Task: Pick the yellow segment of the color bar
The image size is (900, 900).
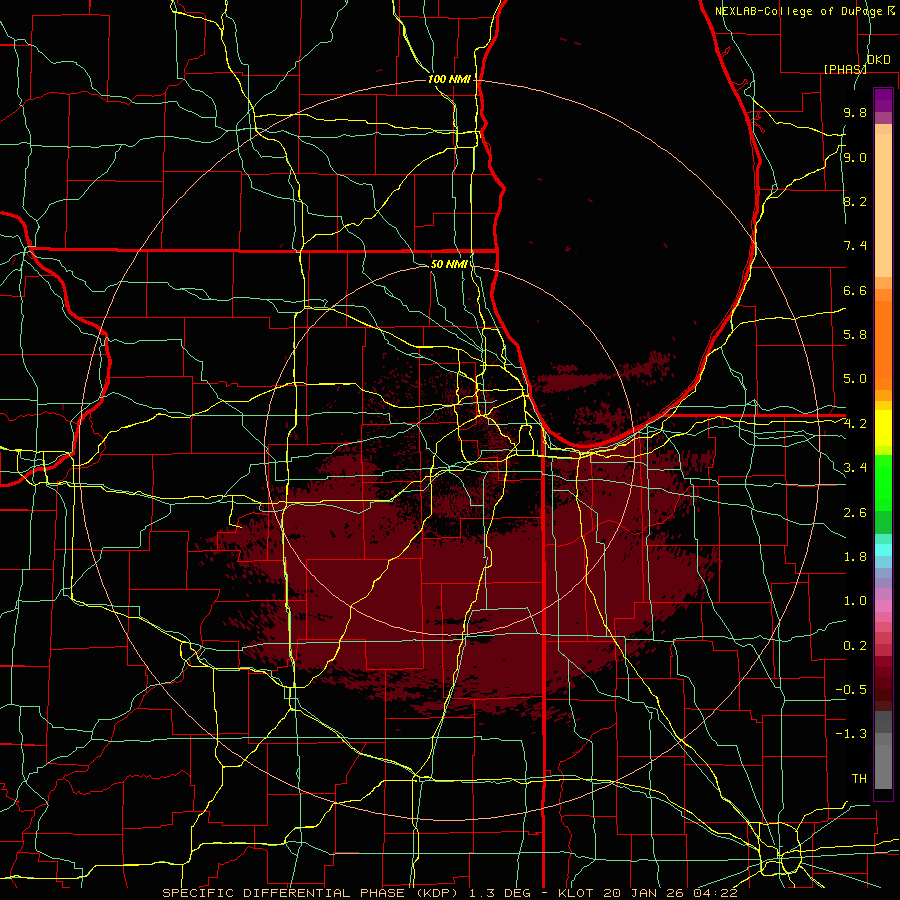Action: (x=883, y=428)
